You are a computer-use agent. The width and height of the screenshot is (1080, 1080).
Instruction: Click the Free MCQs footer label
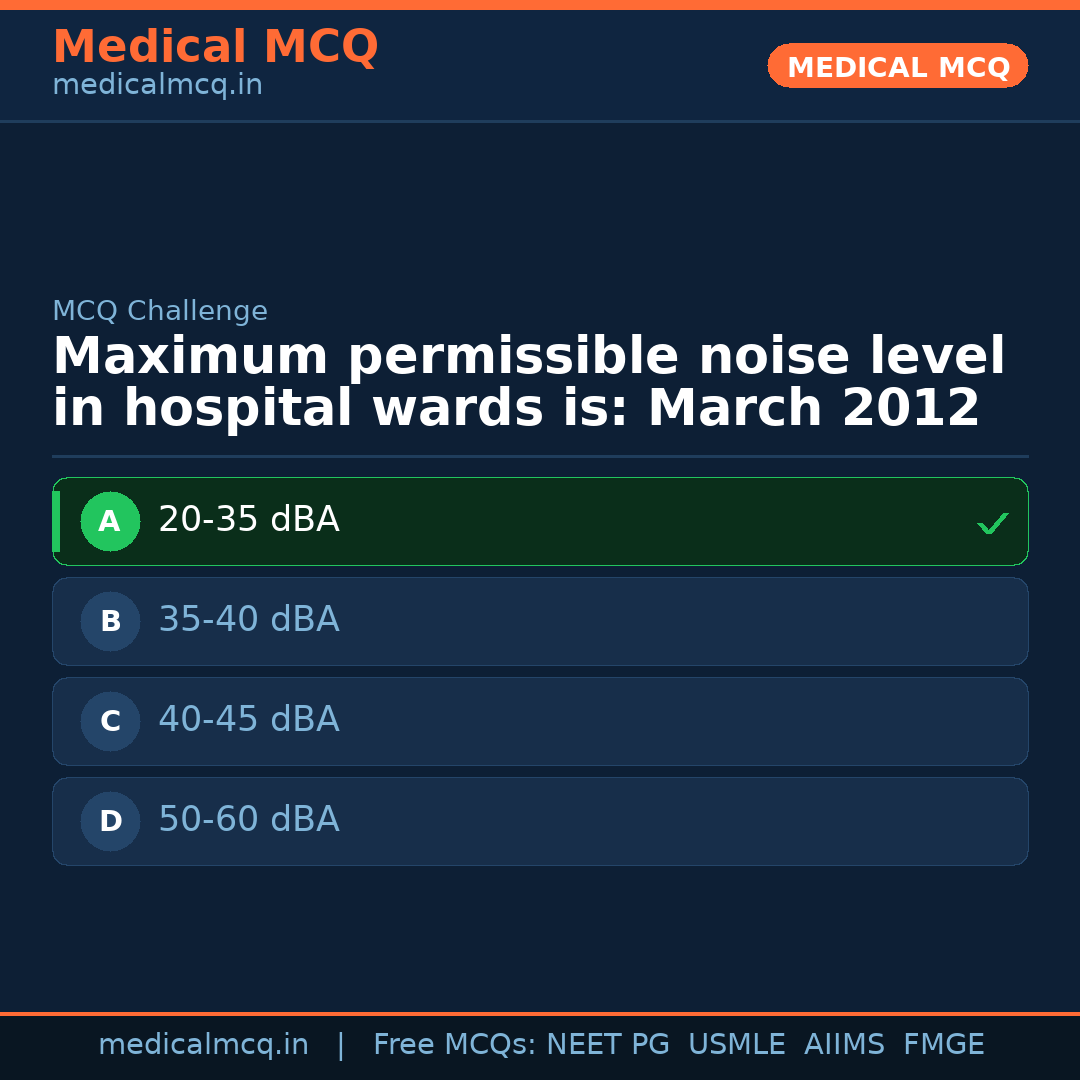(x=454, y=1045)
